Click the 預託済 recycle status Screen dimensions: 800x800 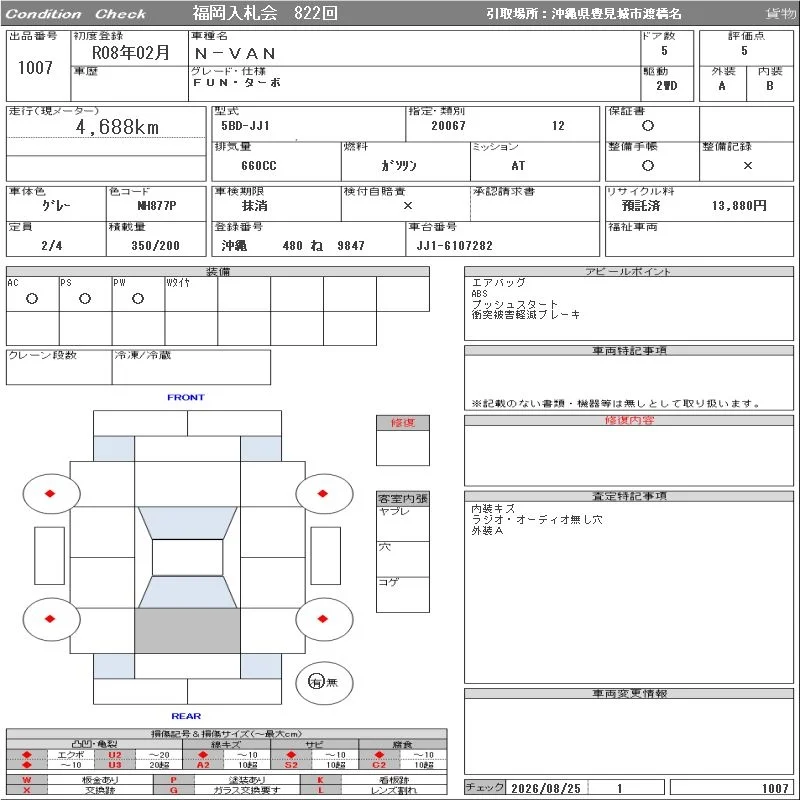(641, 206)
